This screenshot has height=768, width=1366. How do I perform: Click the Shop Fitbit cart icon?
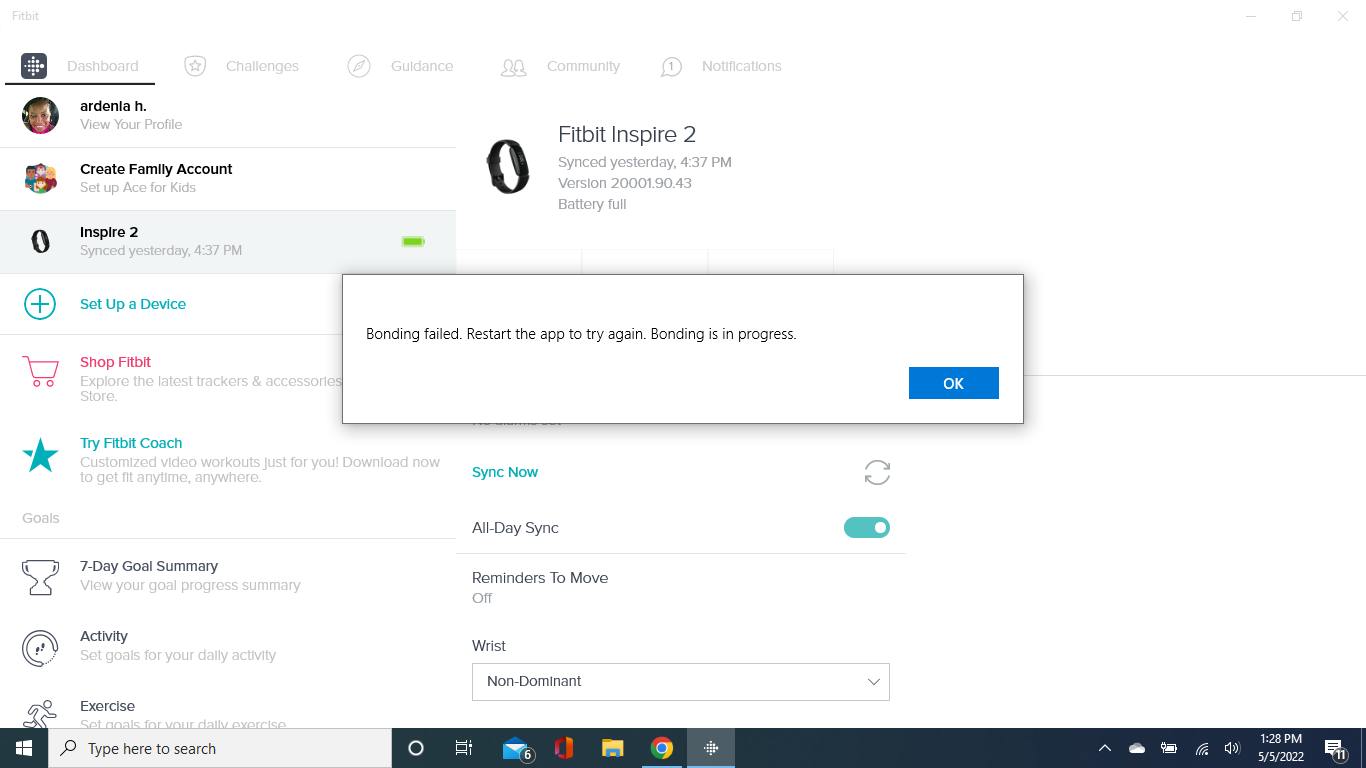coord(40,372)
